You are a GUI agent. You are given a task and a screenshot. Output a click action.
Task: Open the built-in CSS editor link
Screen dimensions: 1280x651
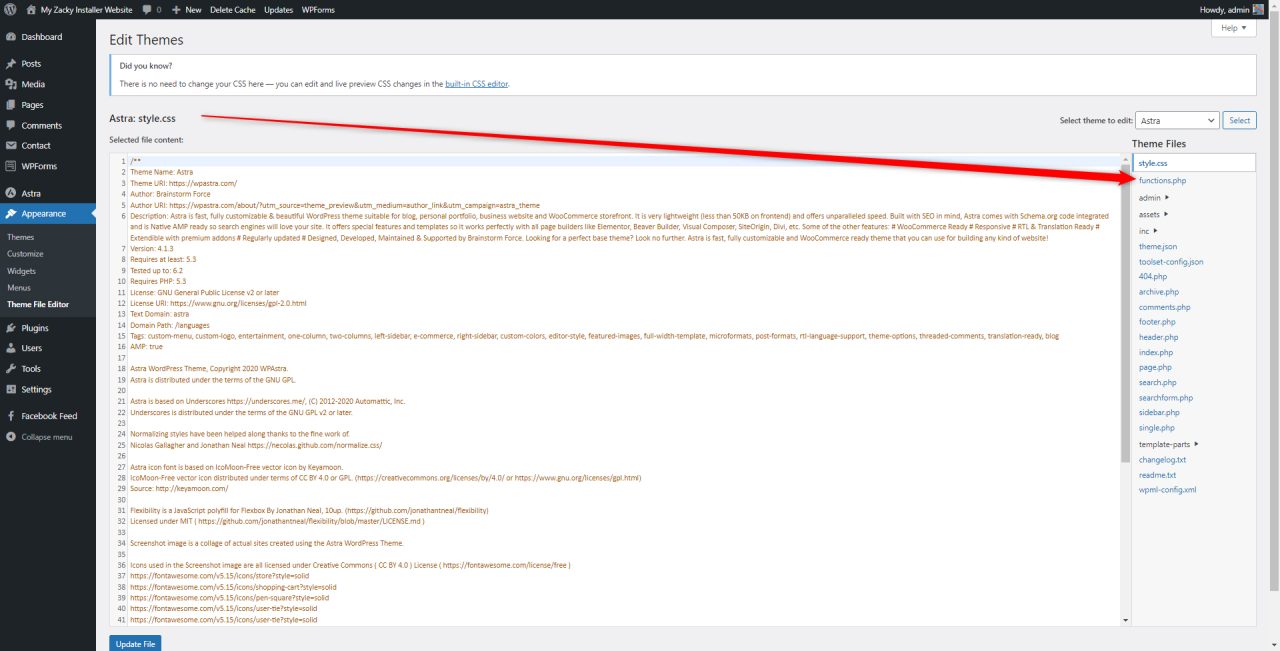pyautogui.click(x=477, y=82)
